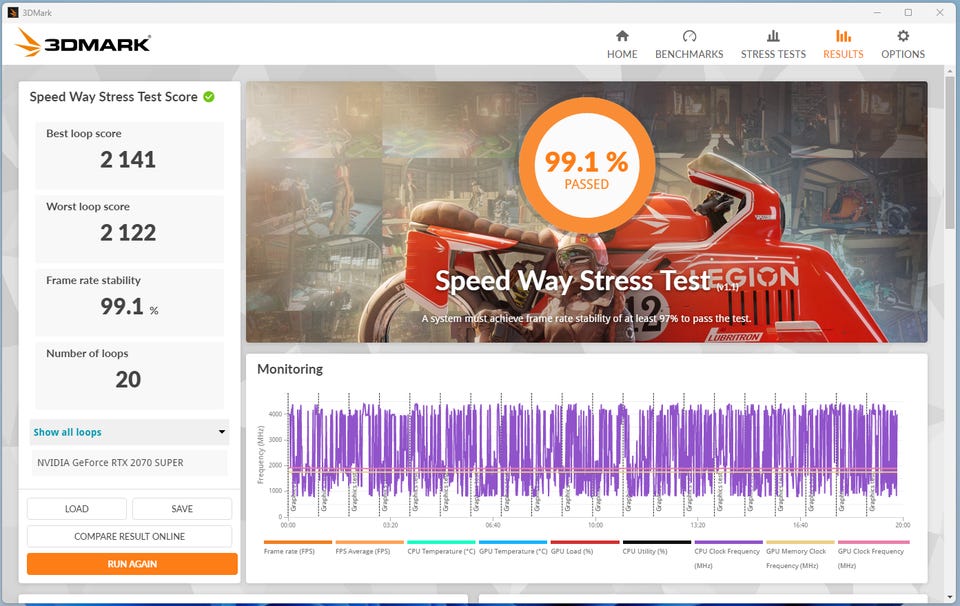This screenshot has height=606, width=960.
Task: Click the scrollbar down arrow
Action: tap(949, 597)
